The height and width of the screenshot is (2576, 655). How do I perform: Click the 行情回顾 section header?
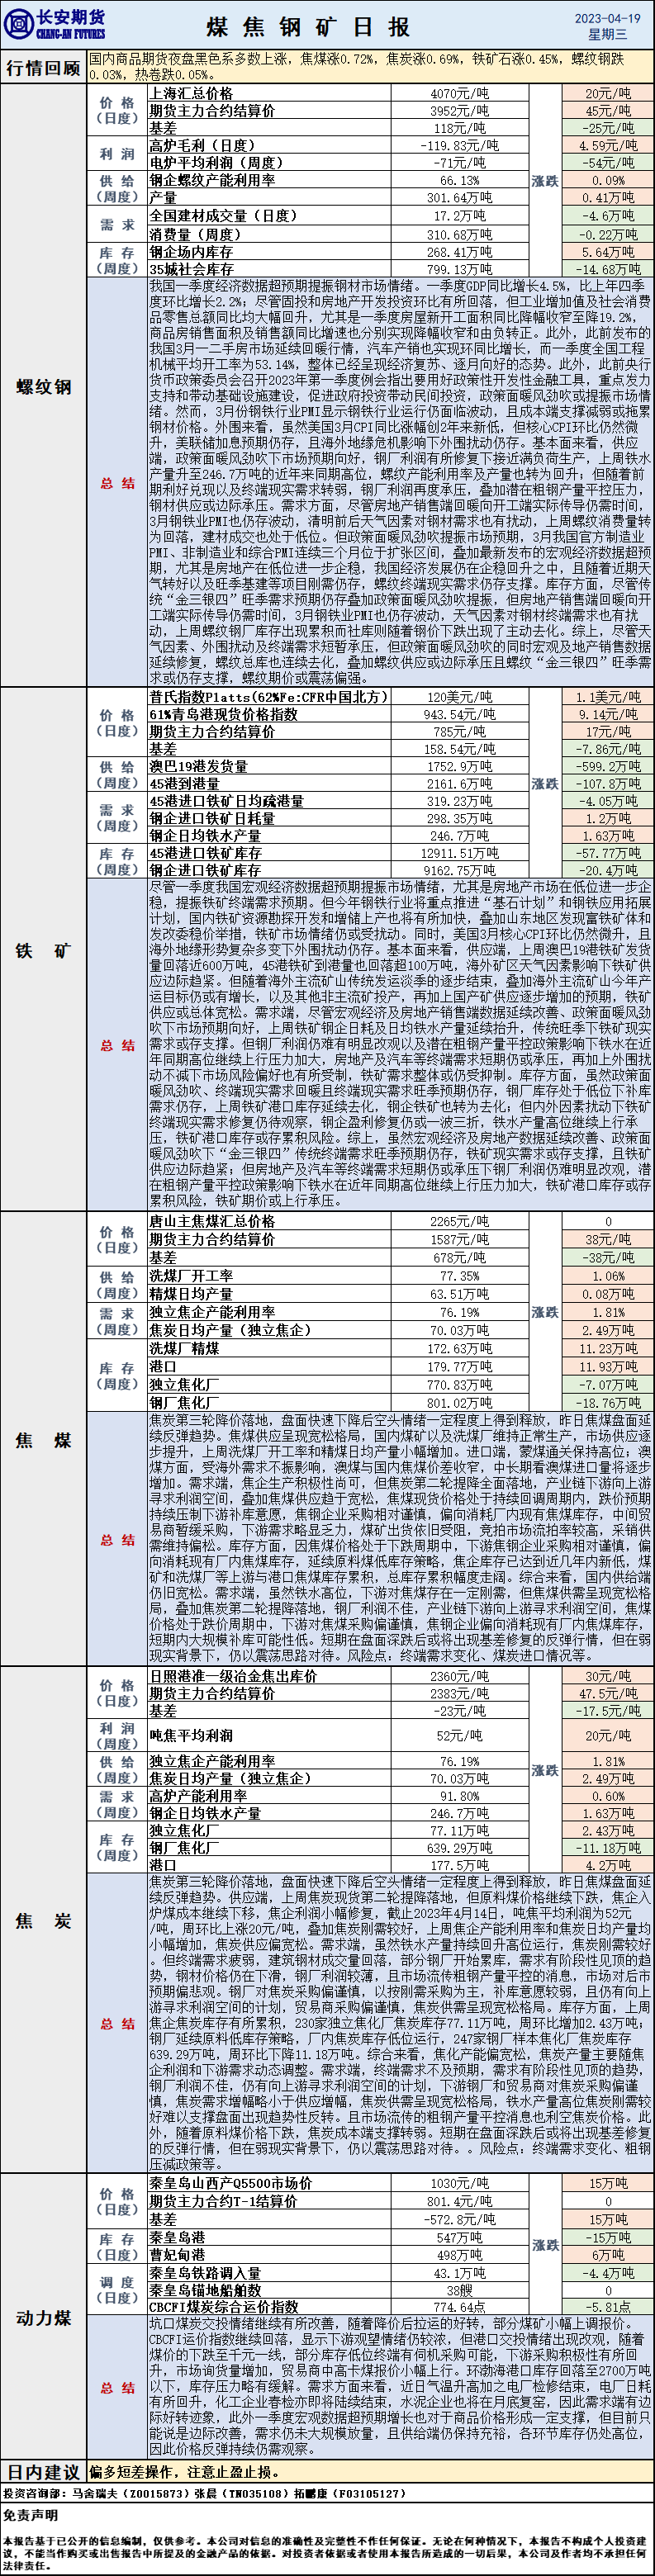click(43, 68)
